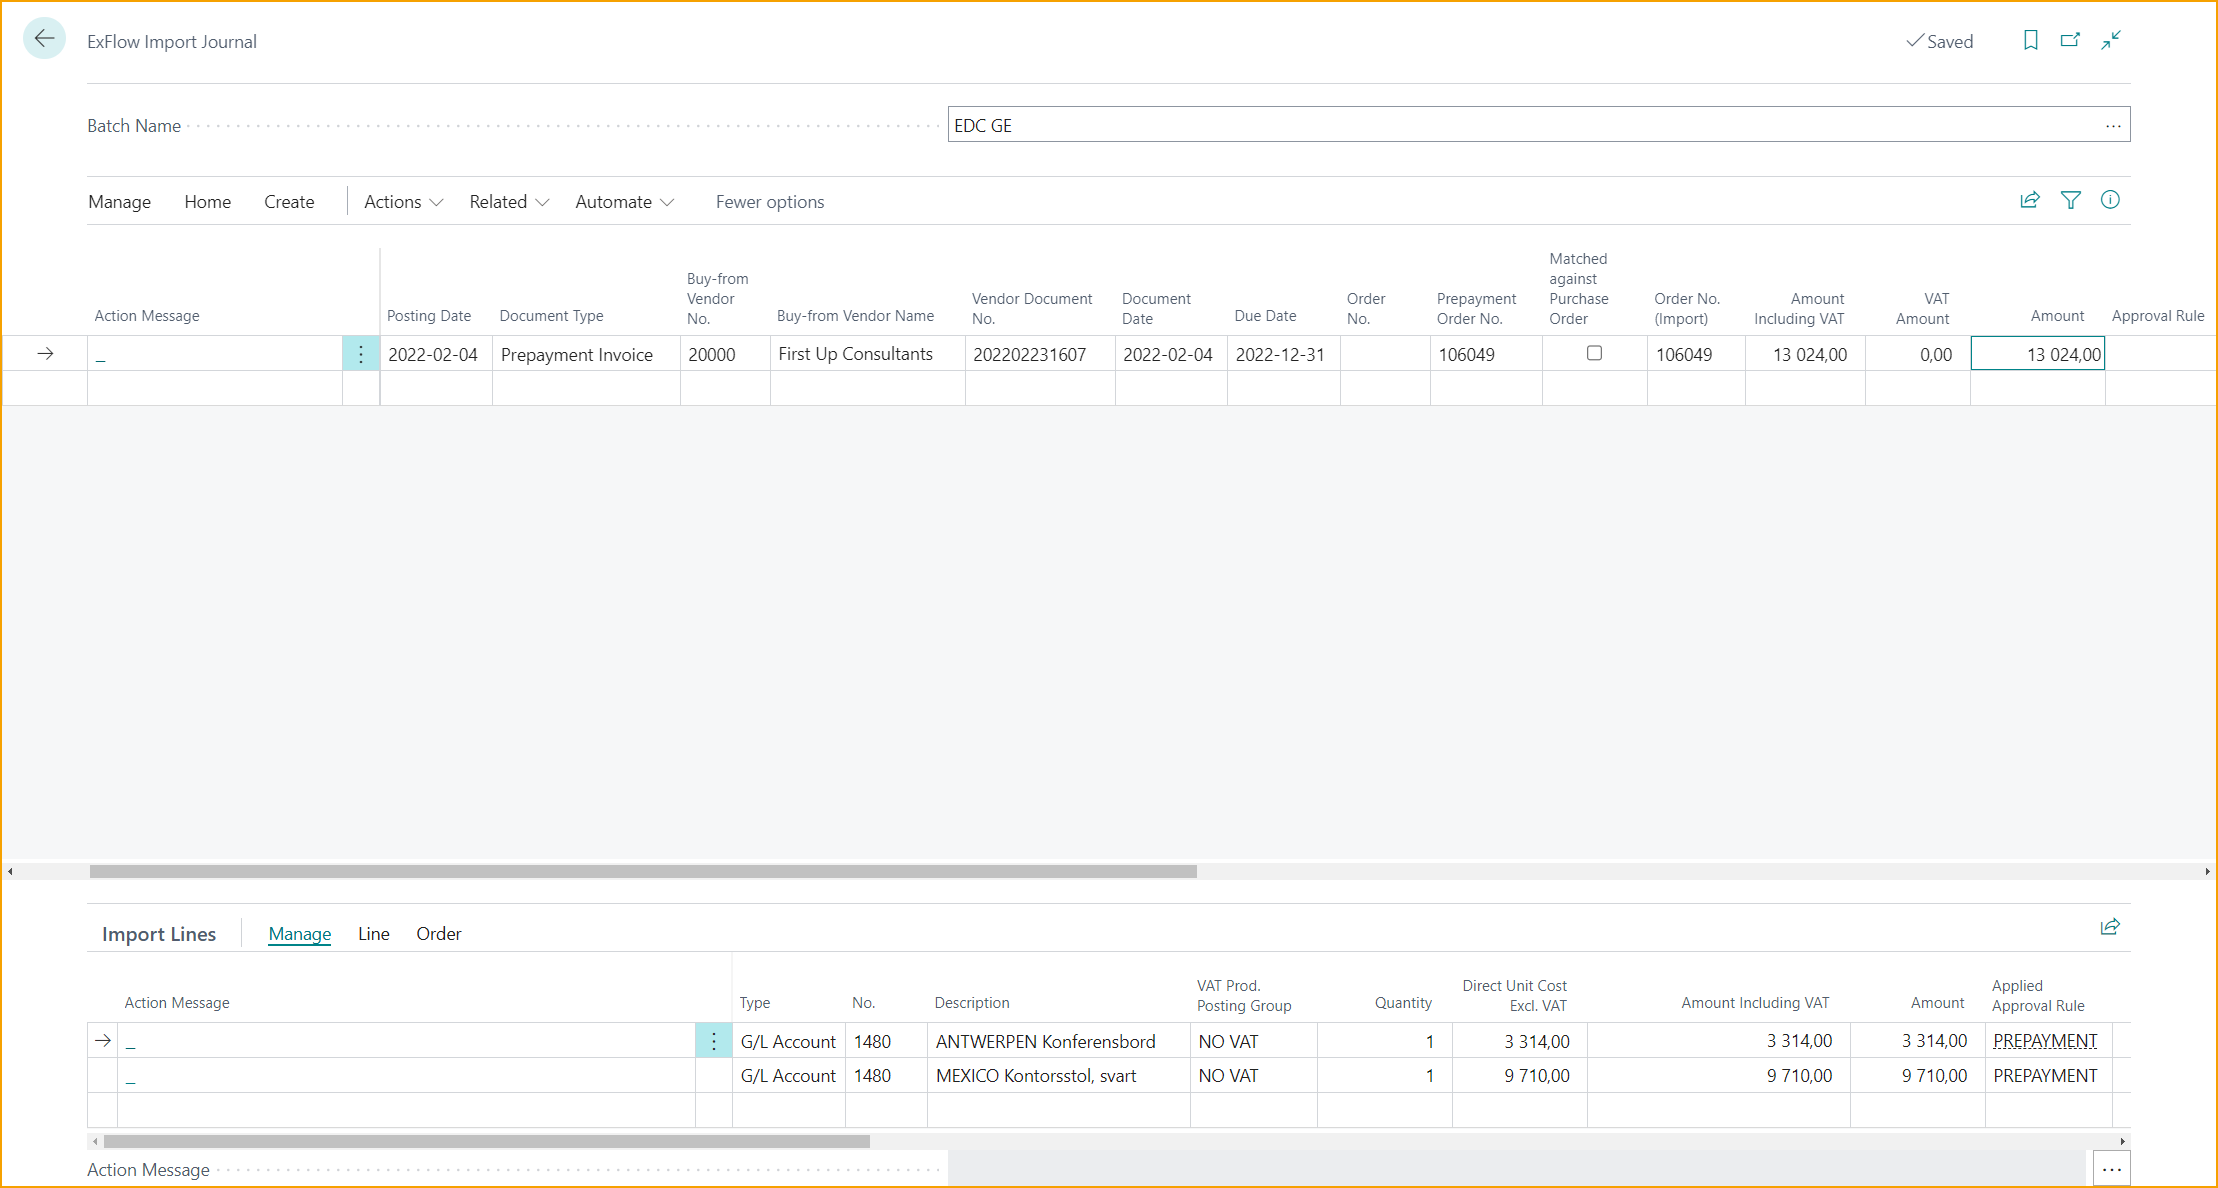Open the PREPAYMENT approval rule link
This screenshot has width=2218, height=1188.
pyautogui.click(x=2045, y=1040)
